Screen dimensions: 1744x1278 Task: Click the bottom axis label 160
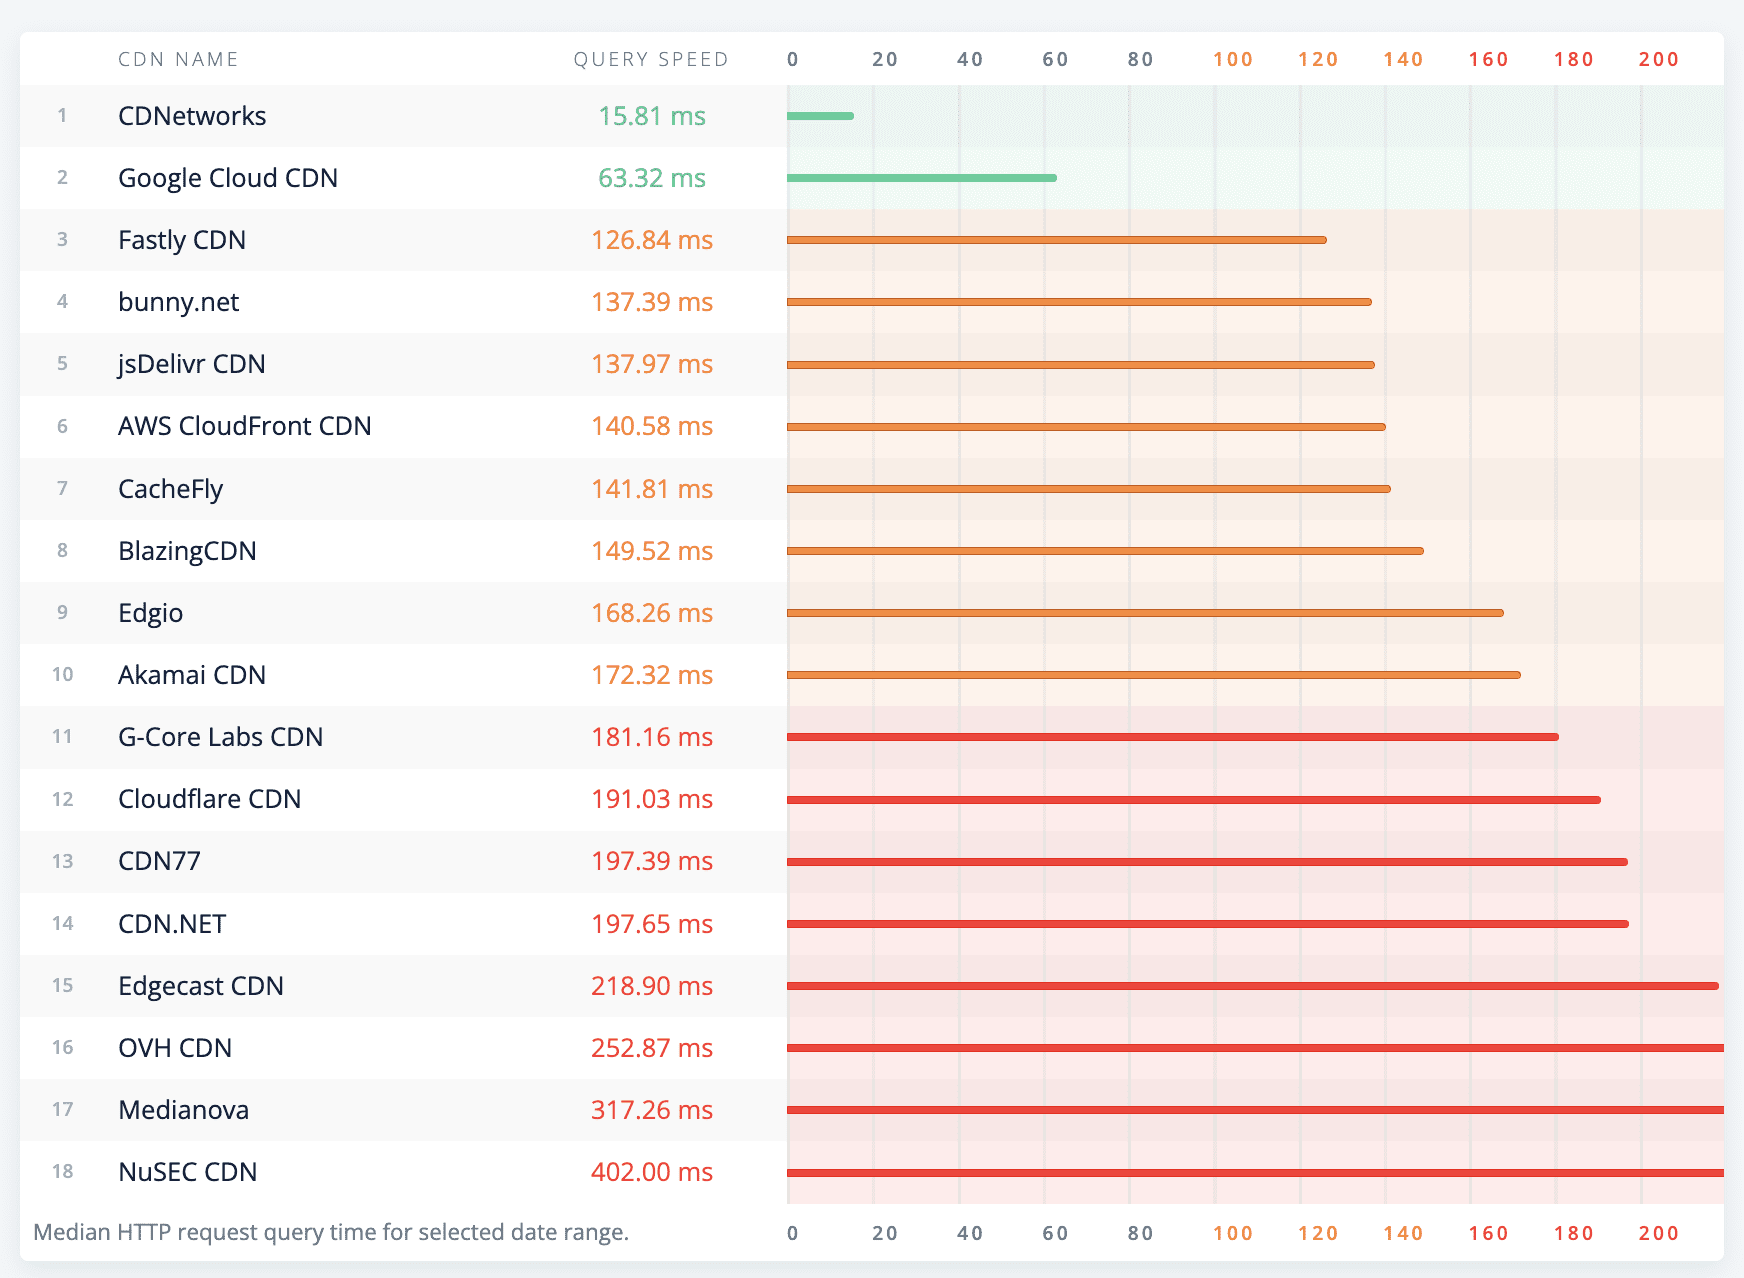pos(1489,1233)
